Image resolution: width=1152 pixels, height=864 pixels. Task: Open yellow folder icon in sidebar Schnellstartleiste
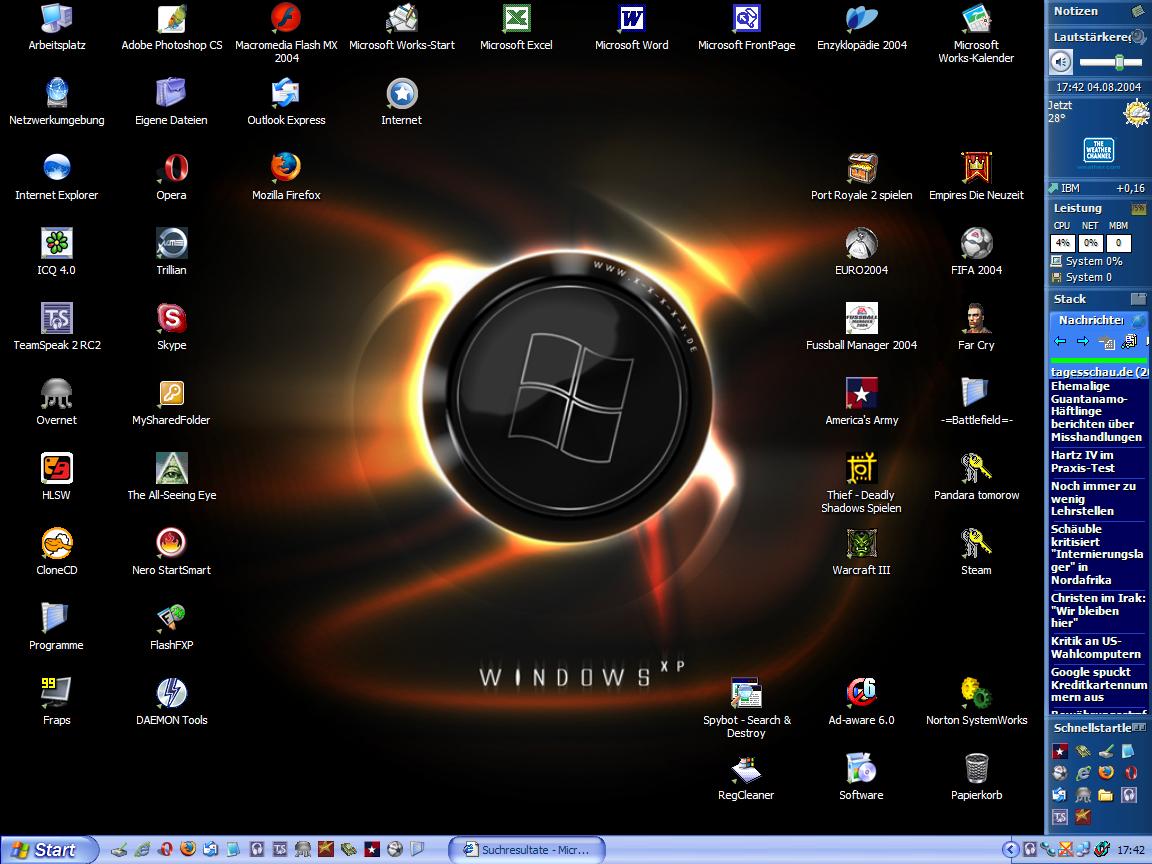tap(1105, 794)
